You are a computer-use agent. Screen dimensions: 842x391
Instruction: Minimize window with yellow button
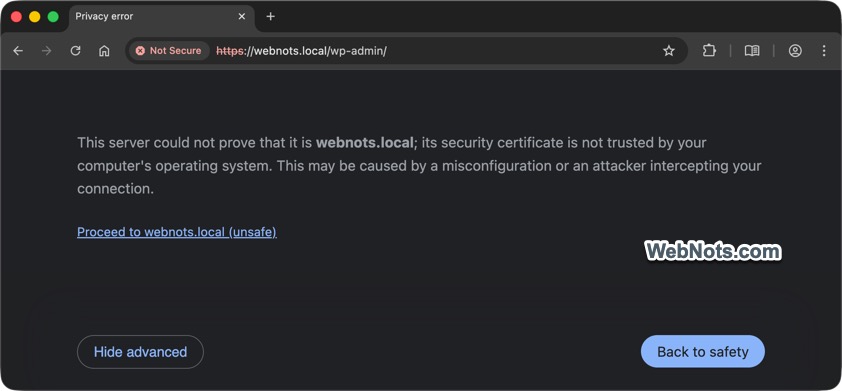(x=34, y=17)
